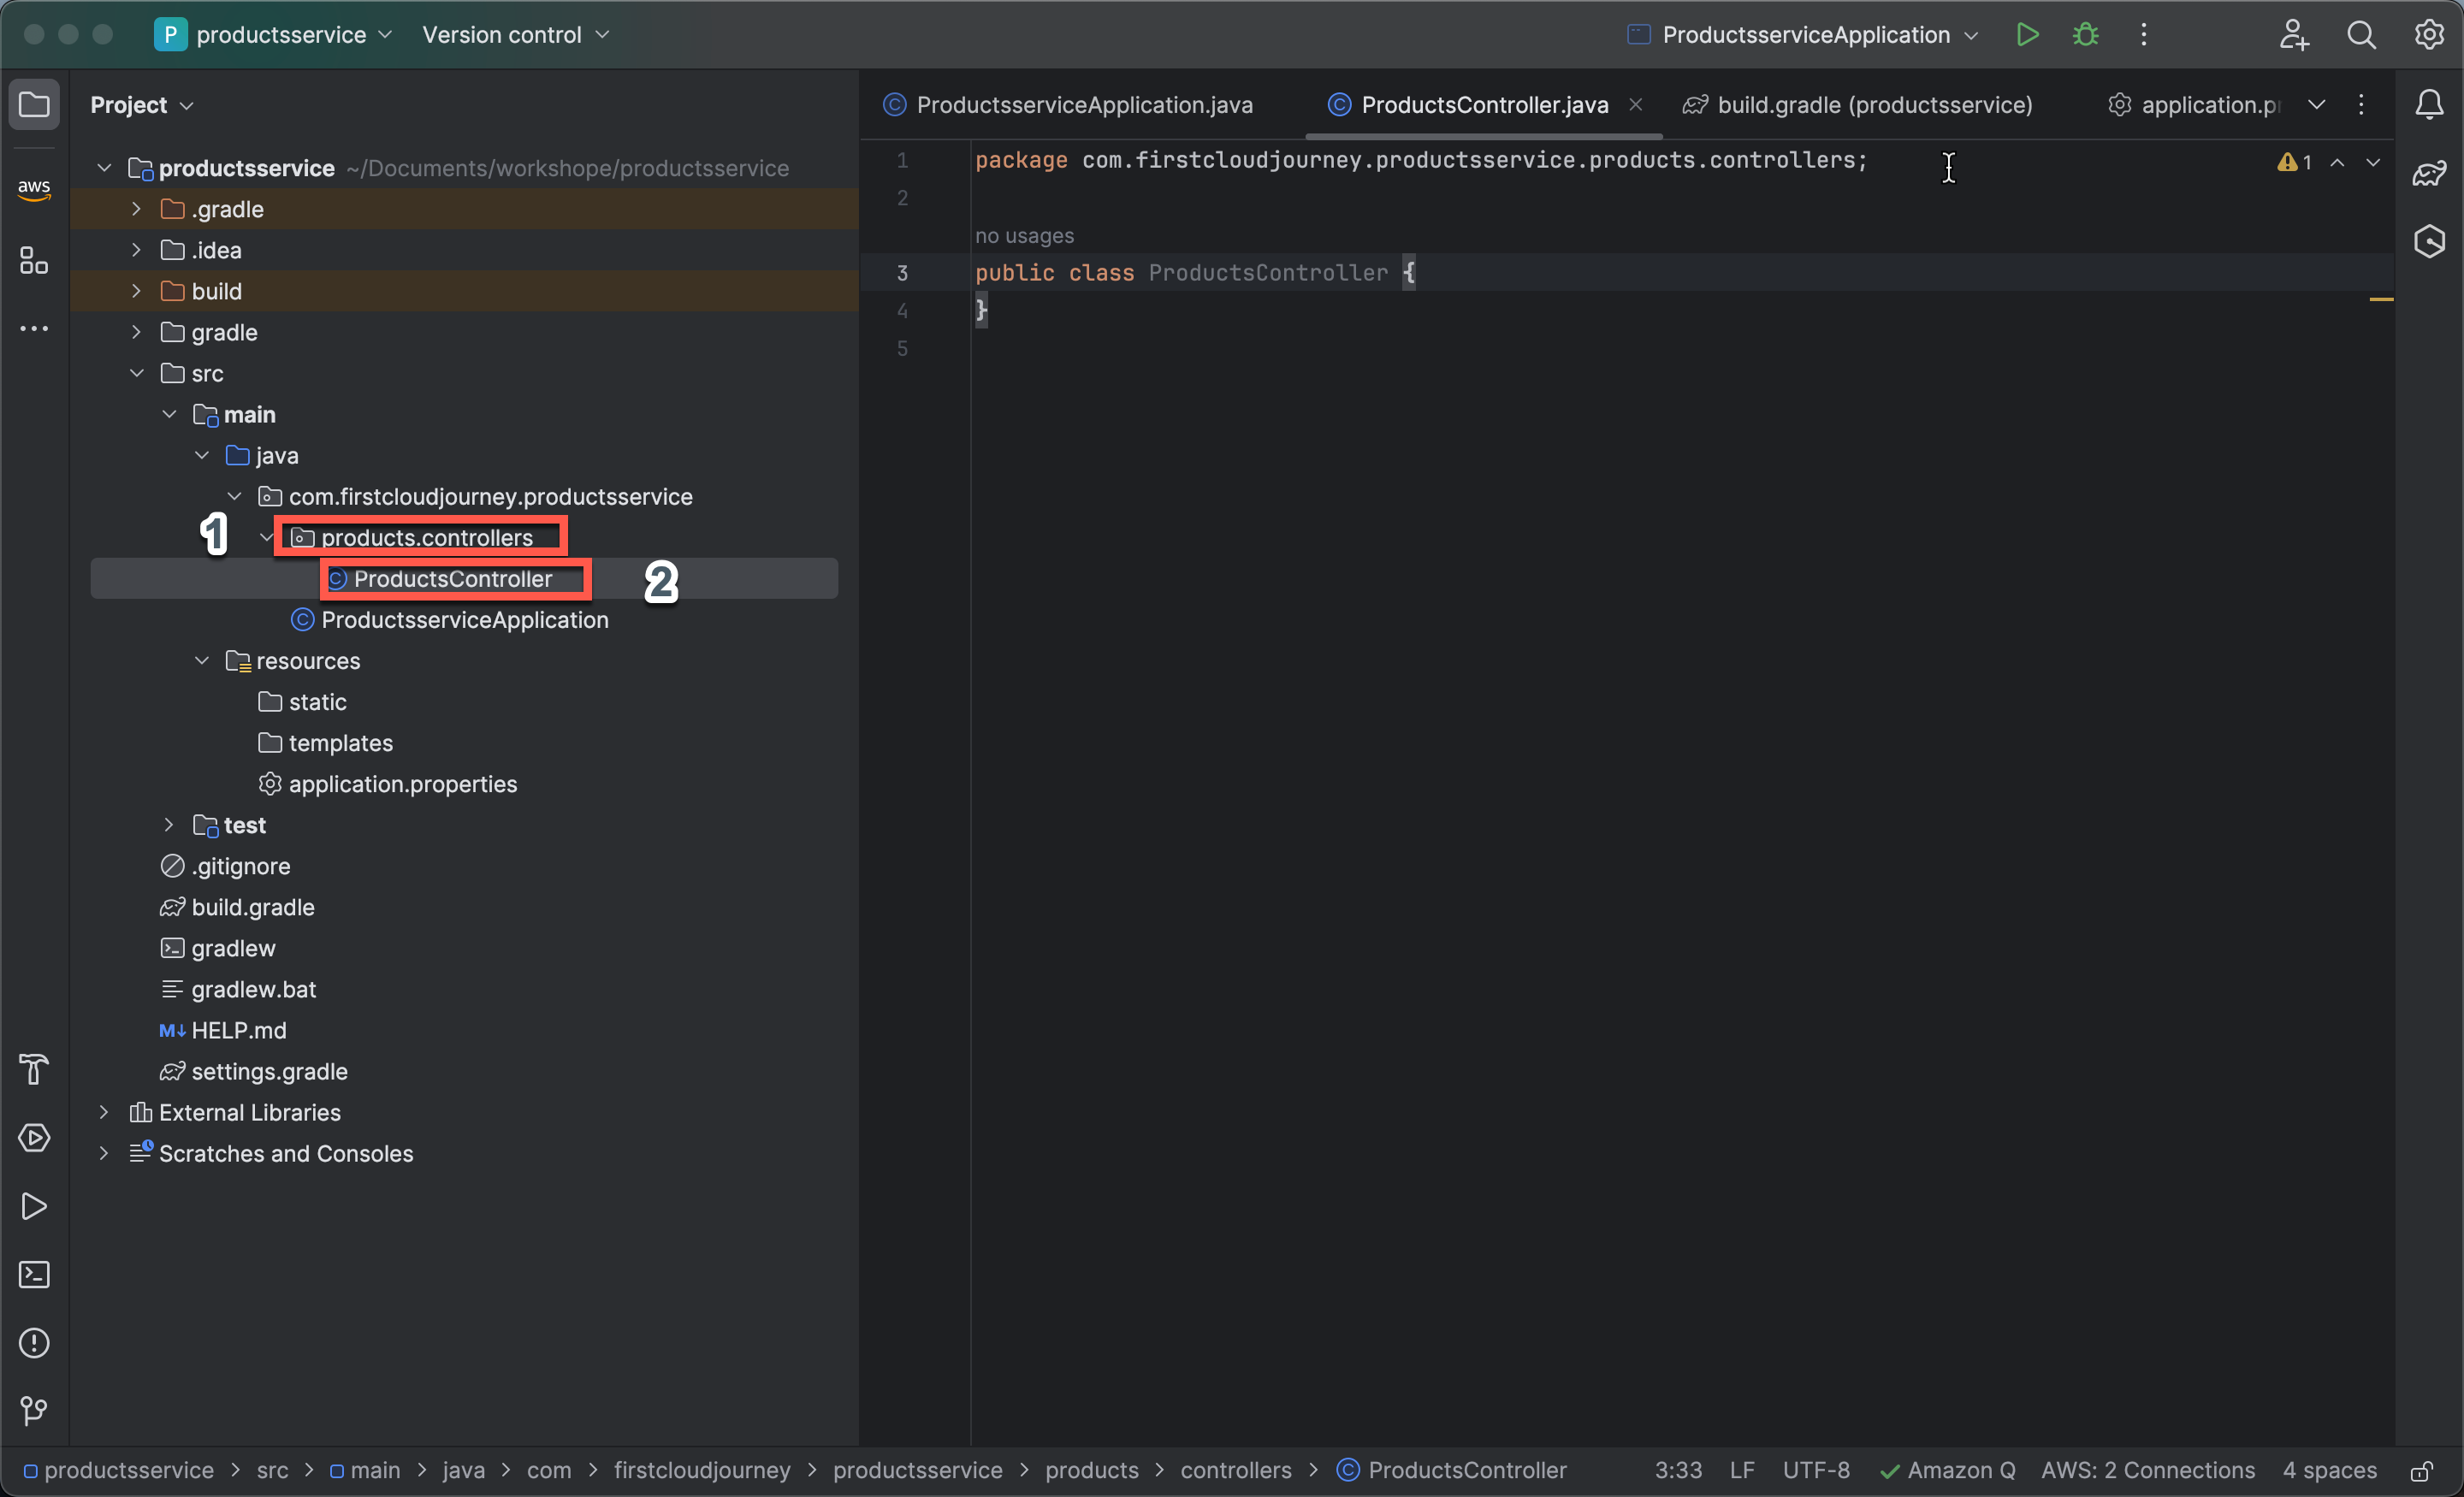
Task: Click 3:33 line column indicator
Action: pos(1678,1470)
